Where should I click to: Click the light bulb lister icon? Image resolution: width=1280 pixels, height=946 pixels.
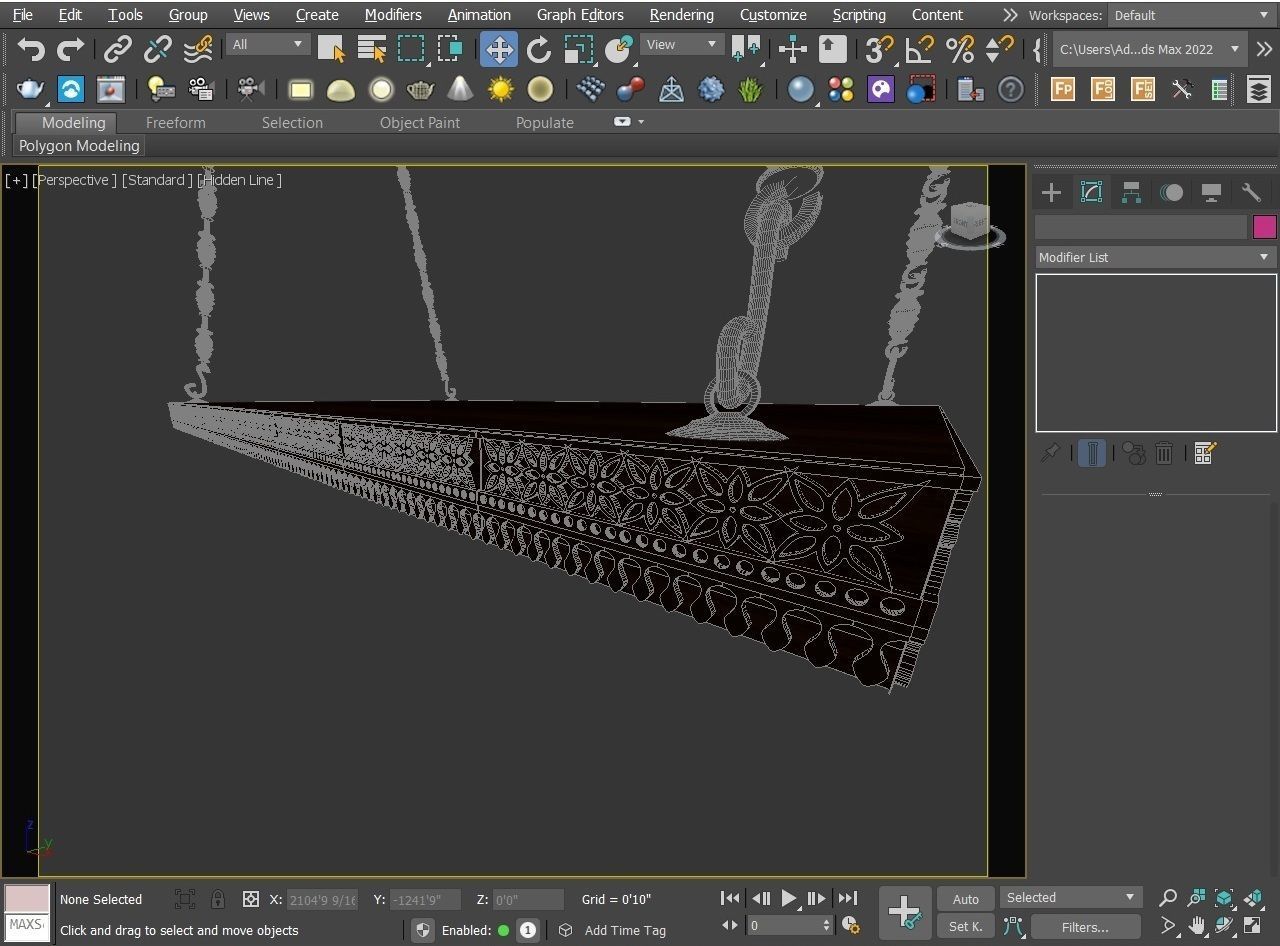160,90
